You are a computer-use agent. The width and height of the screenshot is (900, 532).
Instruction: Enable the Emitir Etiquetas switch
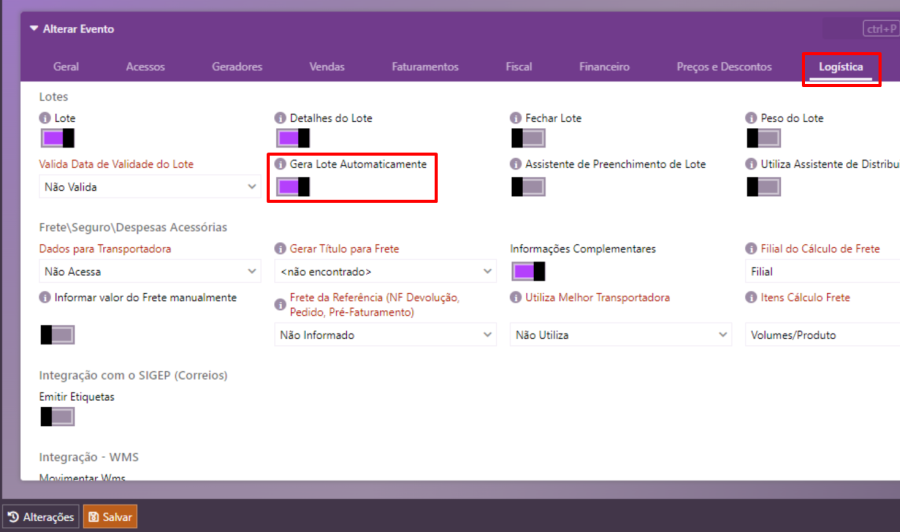[x=57, y=417]
